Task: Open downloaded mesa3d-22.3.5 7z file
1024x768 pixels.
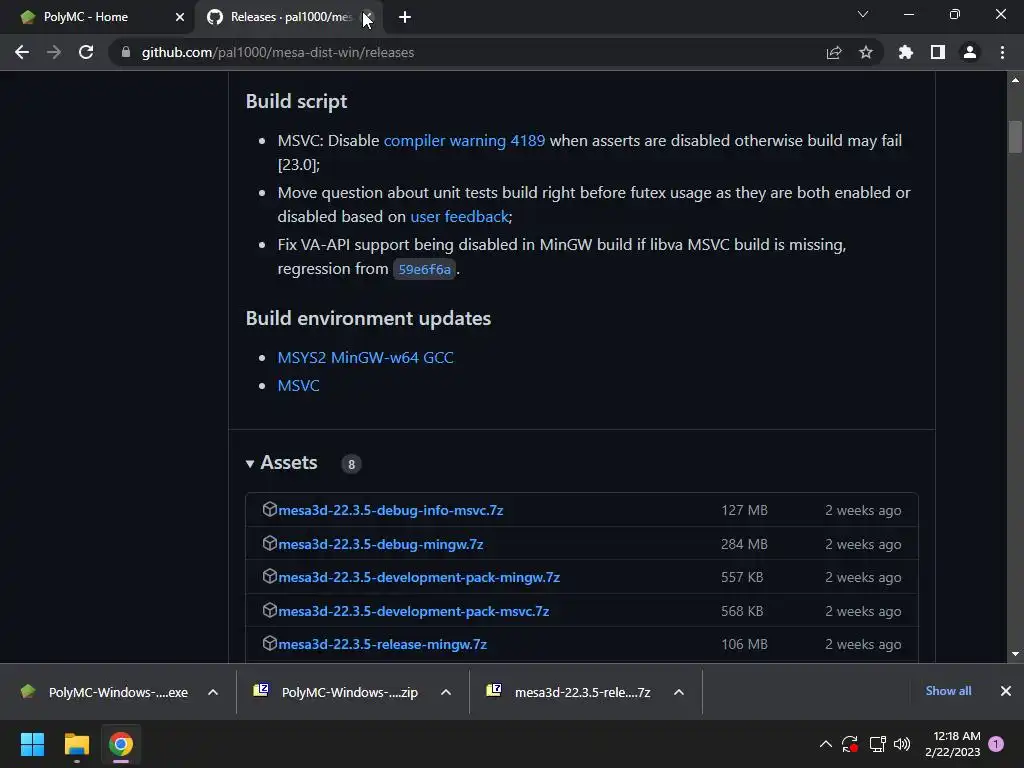Action: point(569,692)
